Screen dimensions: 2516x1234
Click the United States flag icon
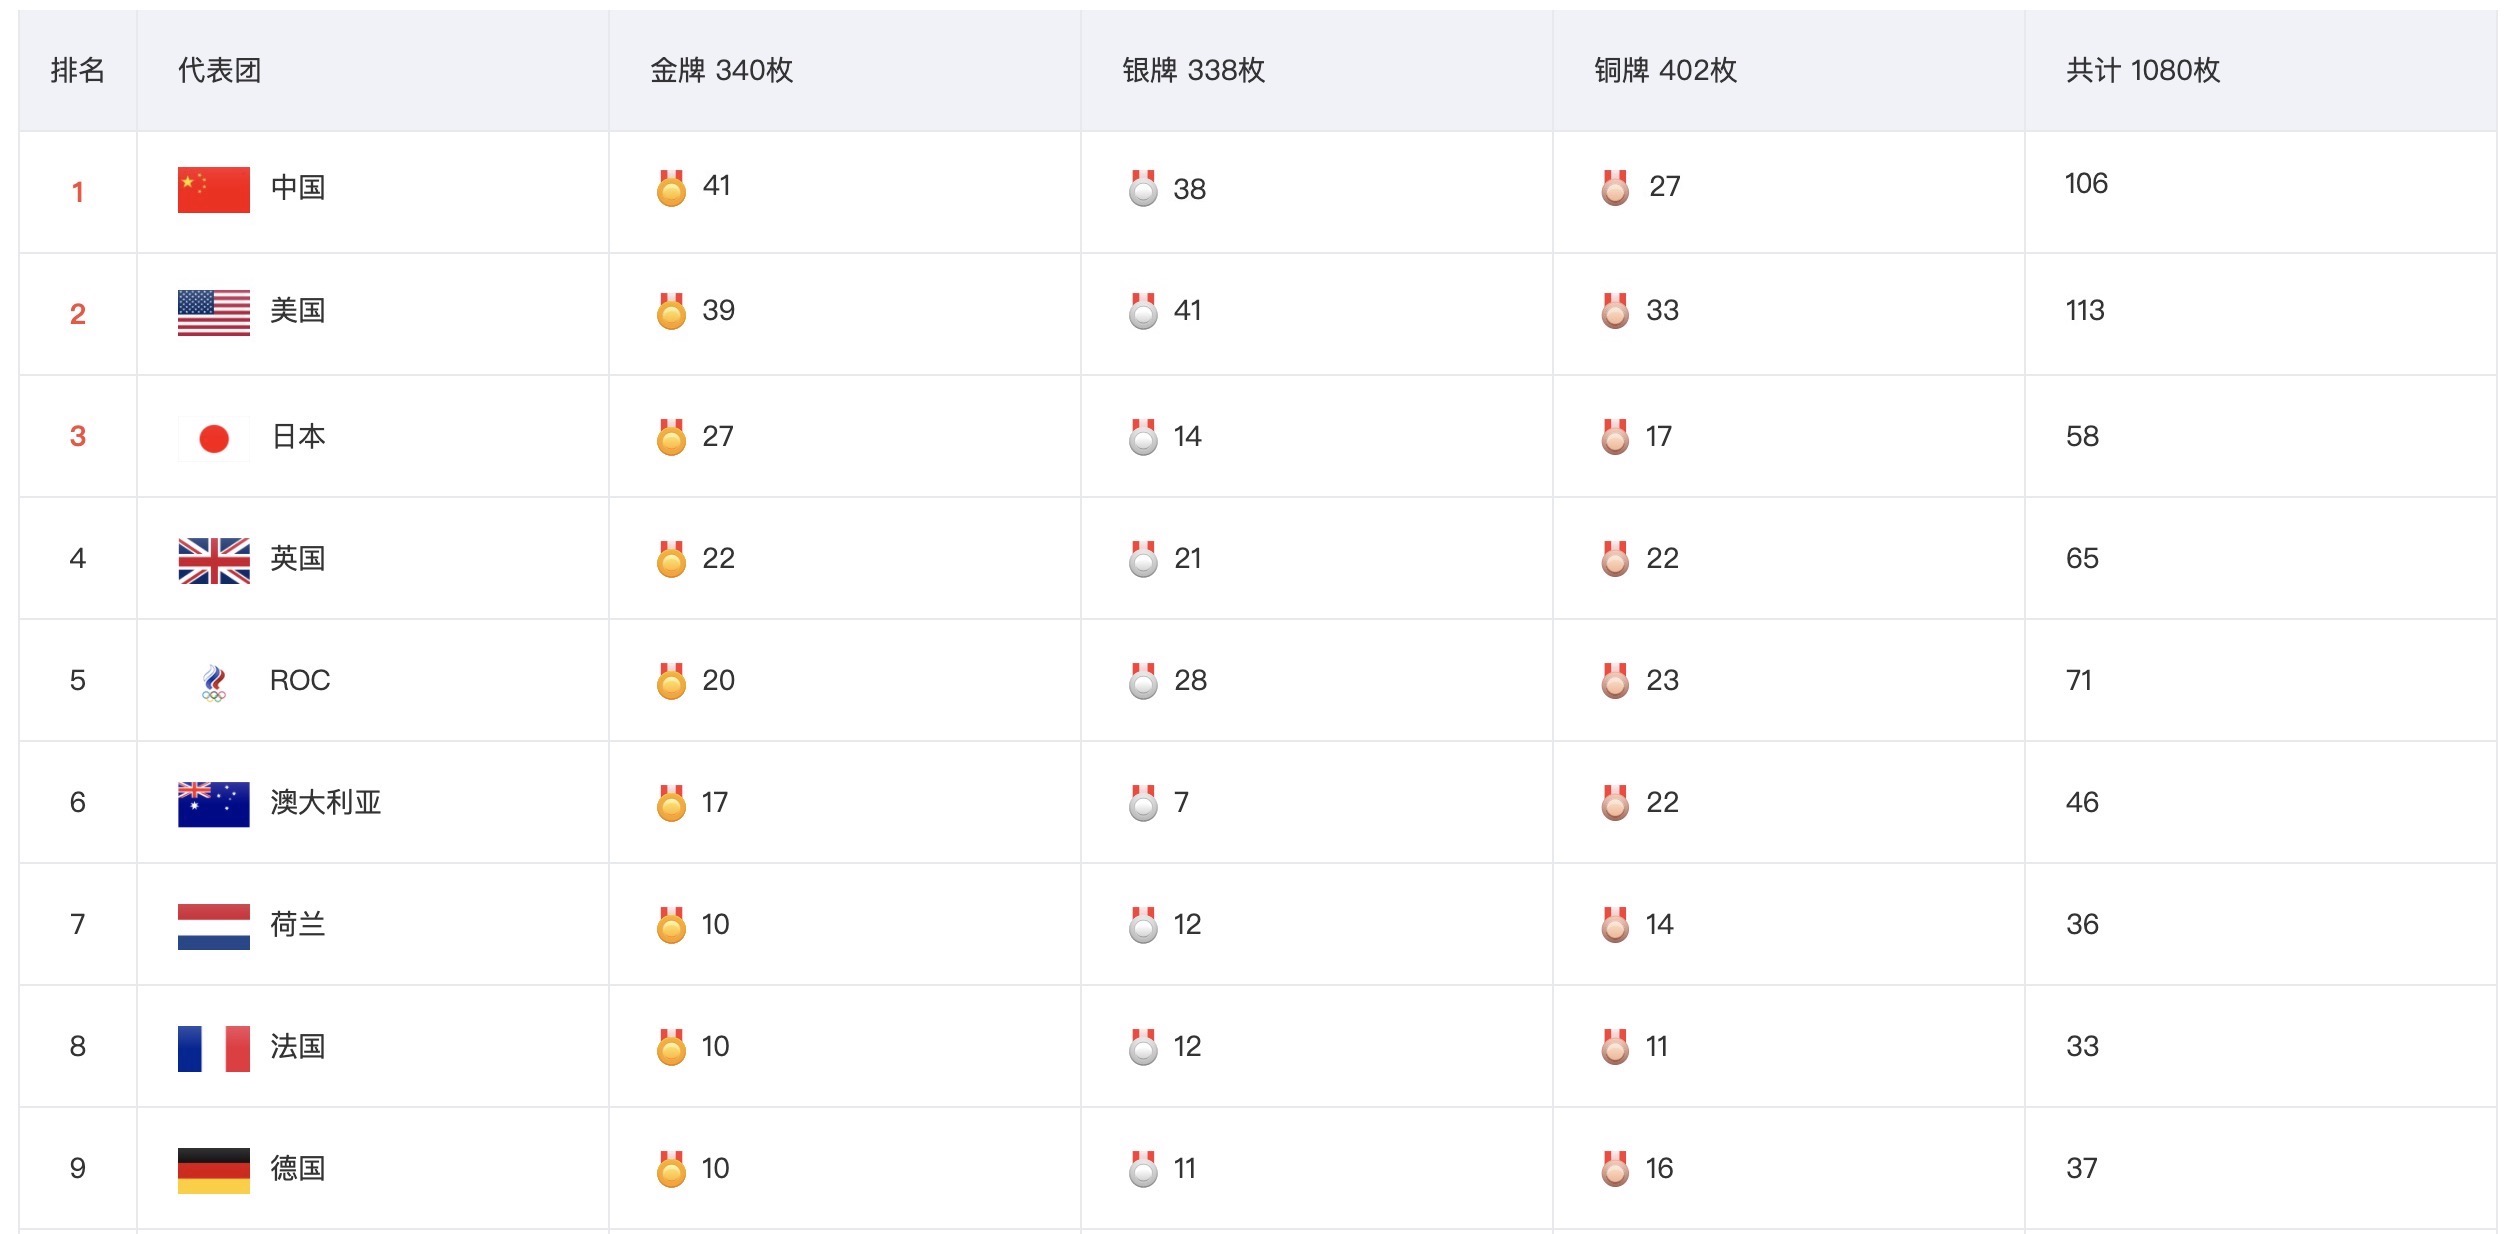point(213,312)
